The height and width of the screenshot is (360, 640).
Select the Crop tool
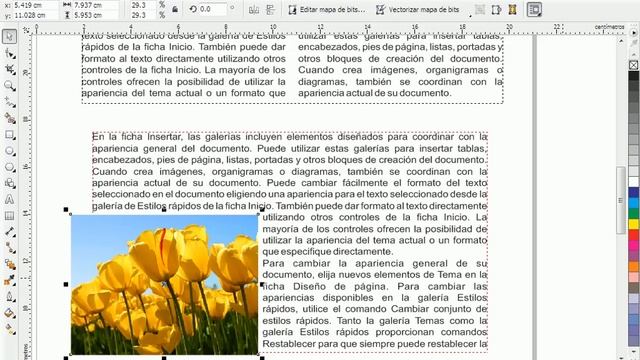[9, 69]
